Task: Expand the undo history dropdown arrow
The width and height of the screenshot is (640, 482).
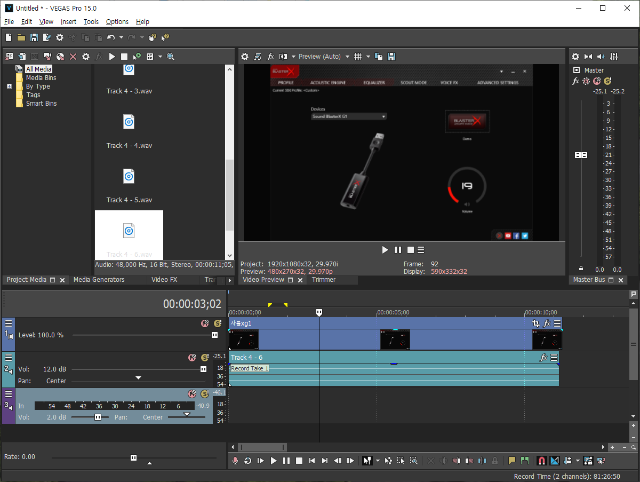Action: coord(121,38)
